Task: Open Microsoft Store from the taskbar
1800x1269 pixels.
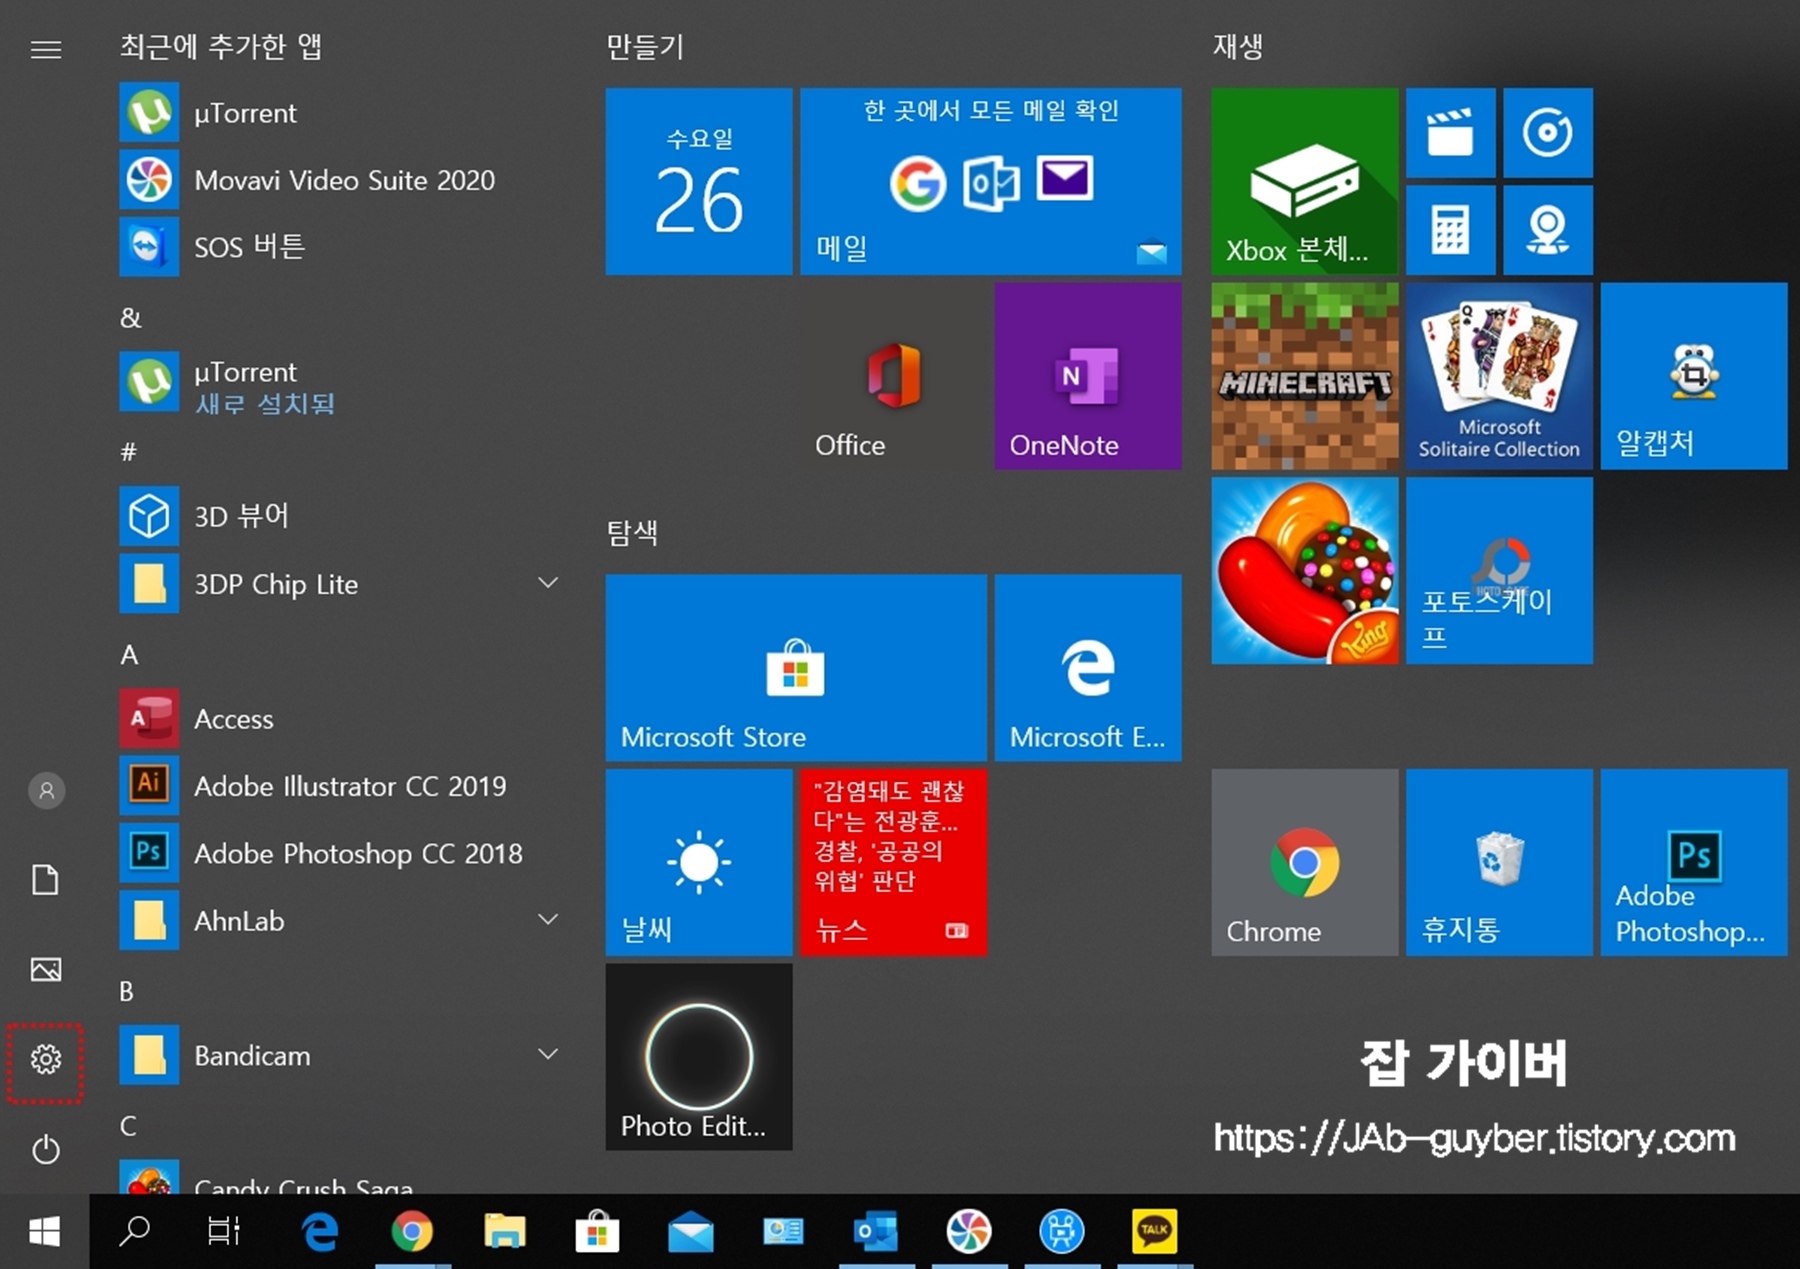Action: (x=597, y=1232)
